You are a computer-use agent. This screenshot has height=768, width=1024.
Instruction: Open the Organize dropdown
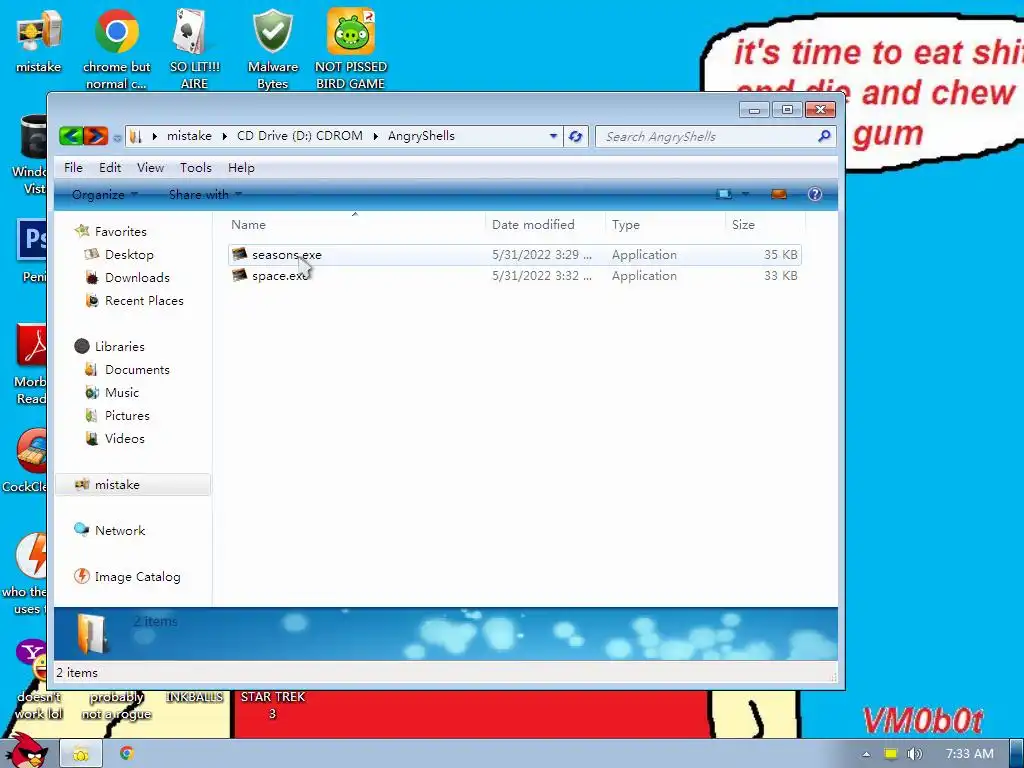coord(104,195)
